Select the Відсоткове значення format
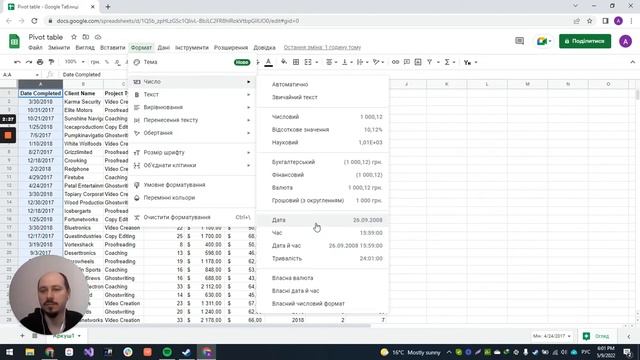Image resolution: width=640 pixels, height=360 pixels. [x=323, y=130]
